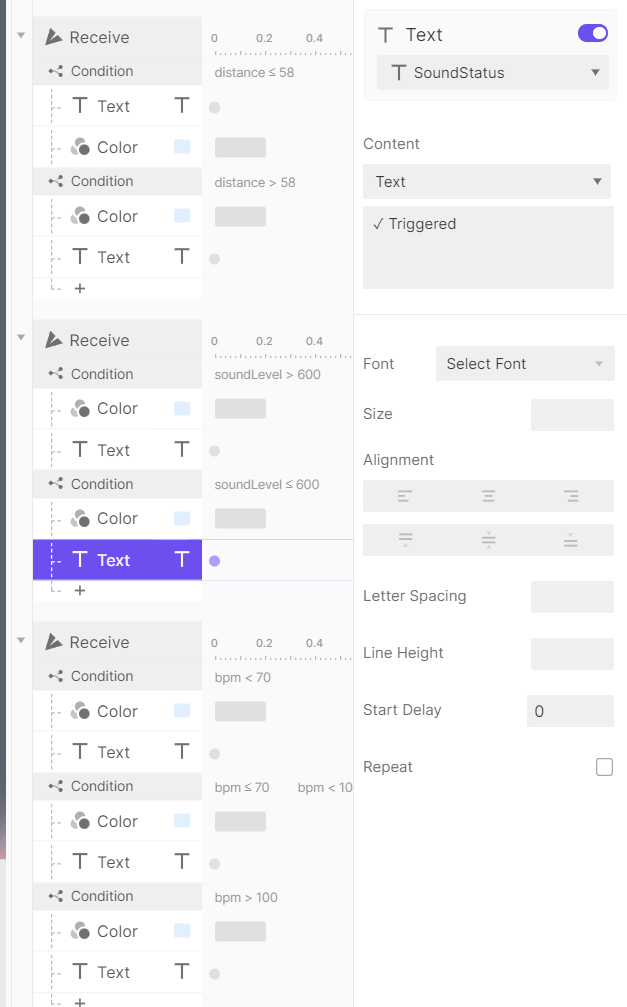Enable the Repeat checkbox
Image resolution: width=627 pixels, height=1007 pixels.
[x=604, y=767]
